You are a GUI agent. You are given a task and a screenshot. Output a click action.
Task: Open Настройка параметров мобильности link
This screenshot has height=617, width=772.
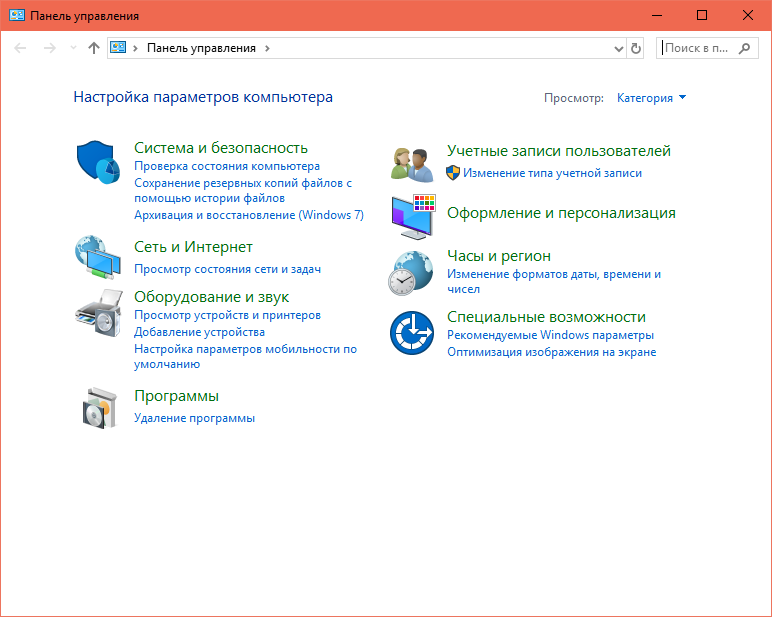[x=246, y=357]
